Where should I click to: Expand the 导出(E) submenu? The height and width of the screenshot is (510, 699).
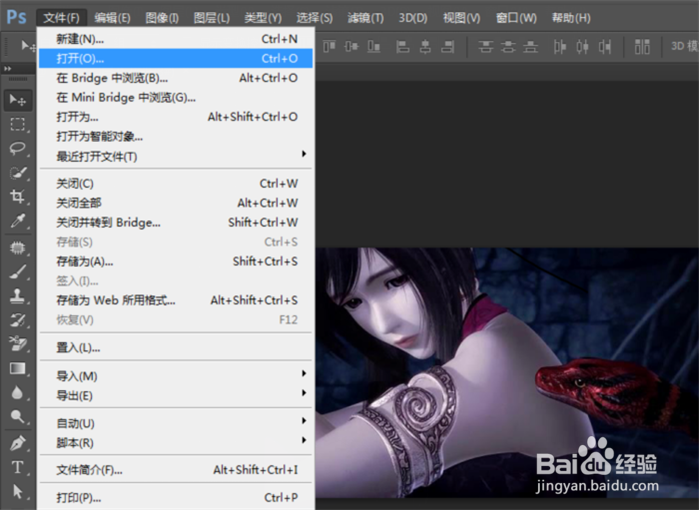[304, 393]
